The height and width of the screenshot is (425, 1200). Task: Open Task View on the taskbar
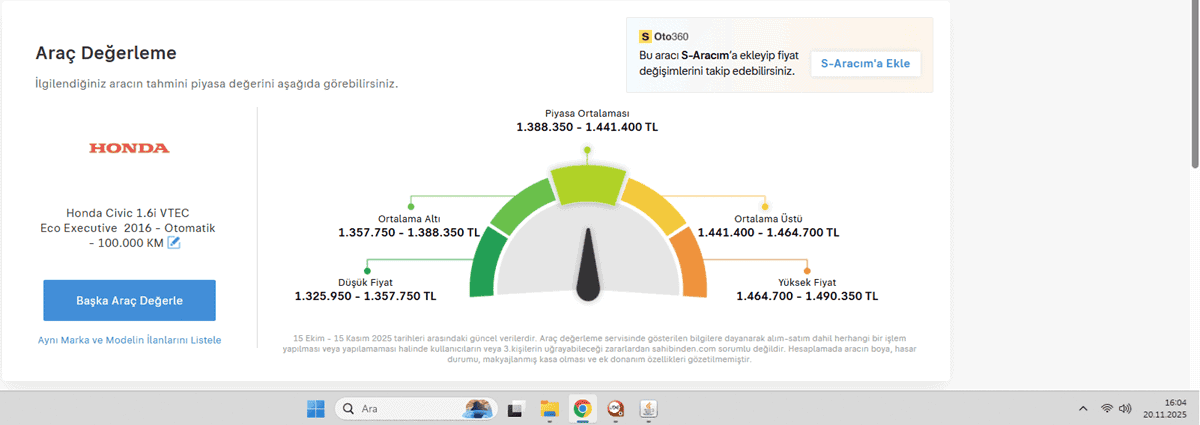point(516,408)
